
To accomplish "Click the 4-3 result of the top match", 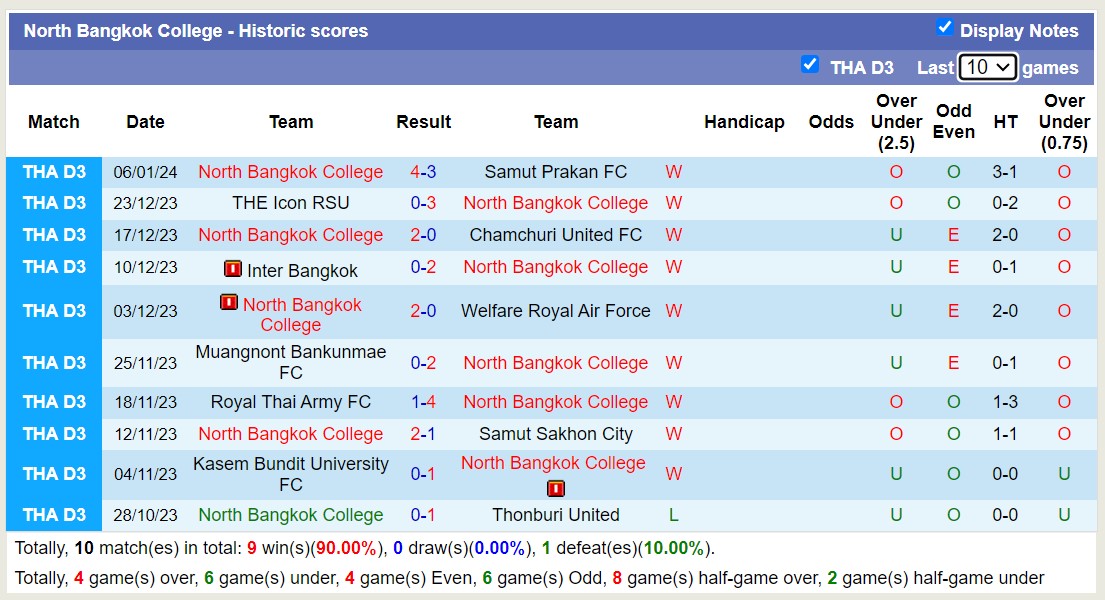I will pyautogui.click(x=424, y=171).
